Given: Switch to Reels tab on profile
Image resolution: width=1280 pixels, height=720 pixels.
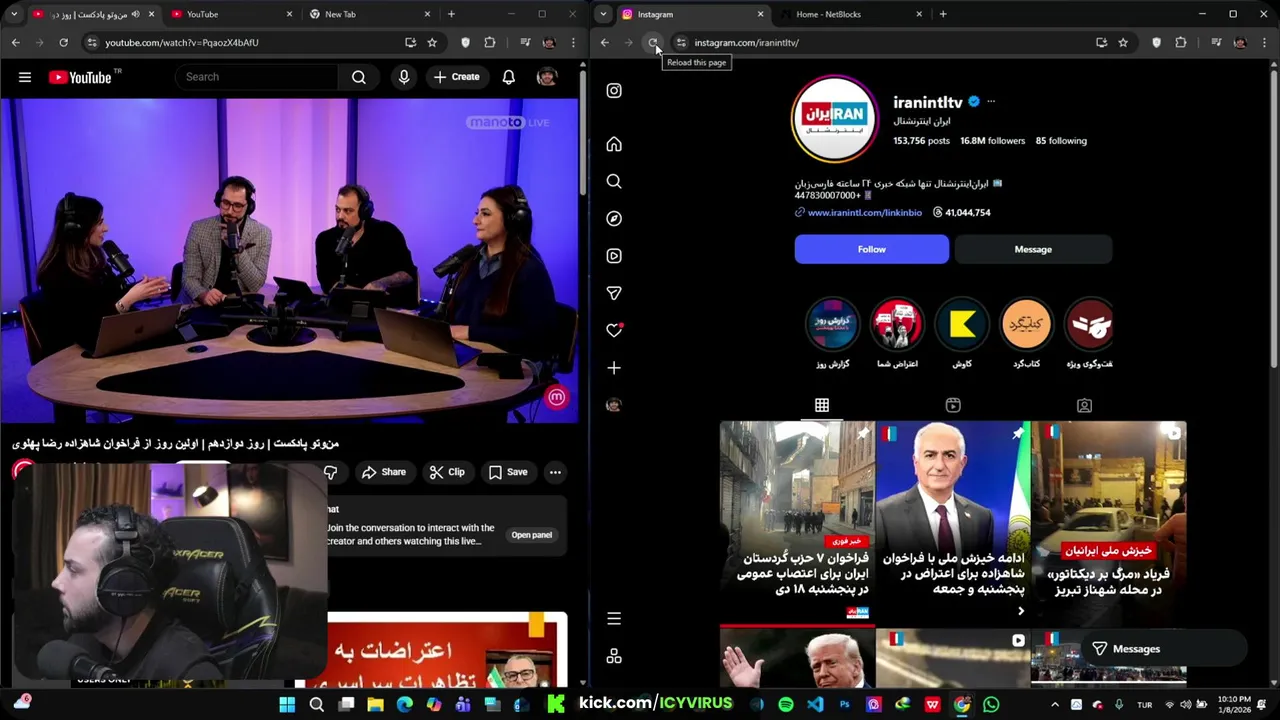Looking at the screenshot, I should (953, 405).
